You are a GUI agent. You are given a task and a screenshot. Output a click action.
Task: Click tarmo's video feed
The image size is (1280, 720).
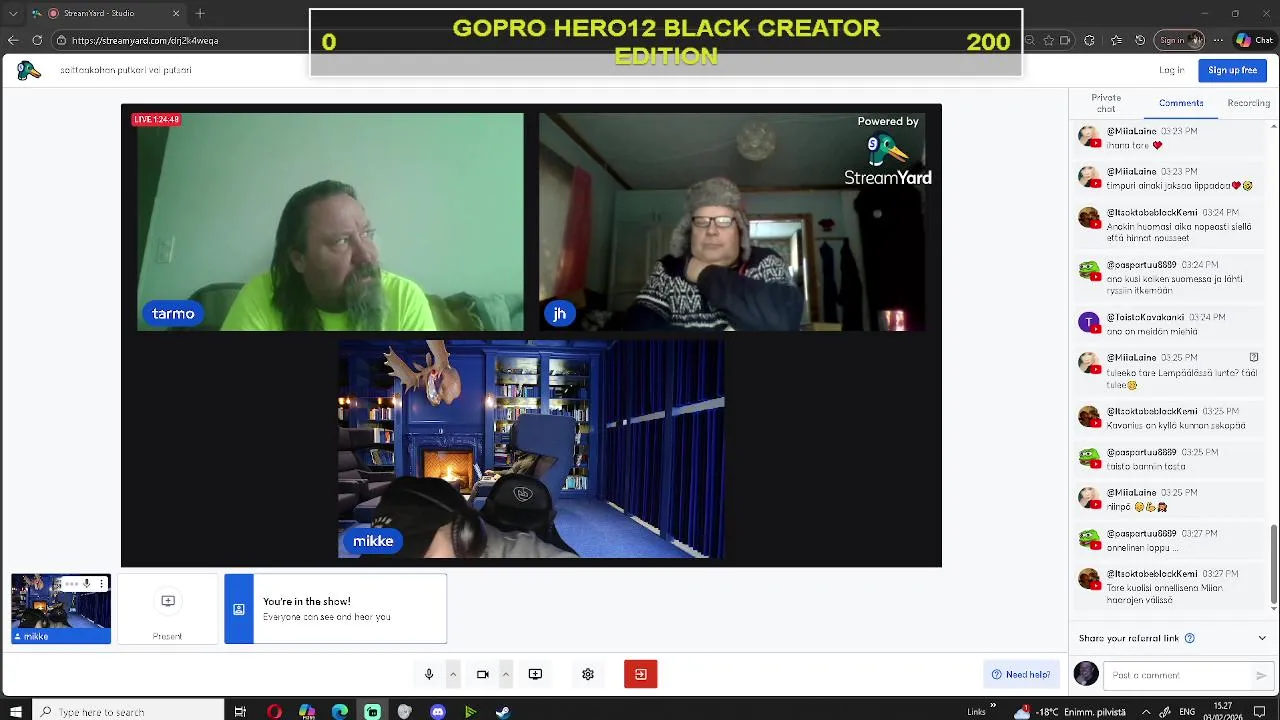[x=330, y=221]
